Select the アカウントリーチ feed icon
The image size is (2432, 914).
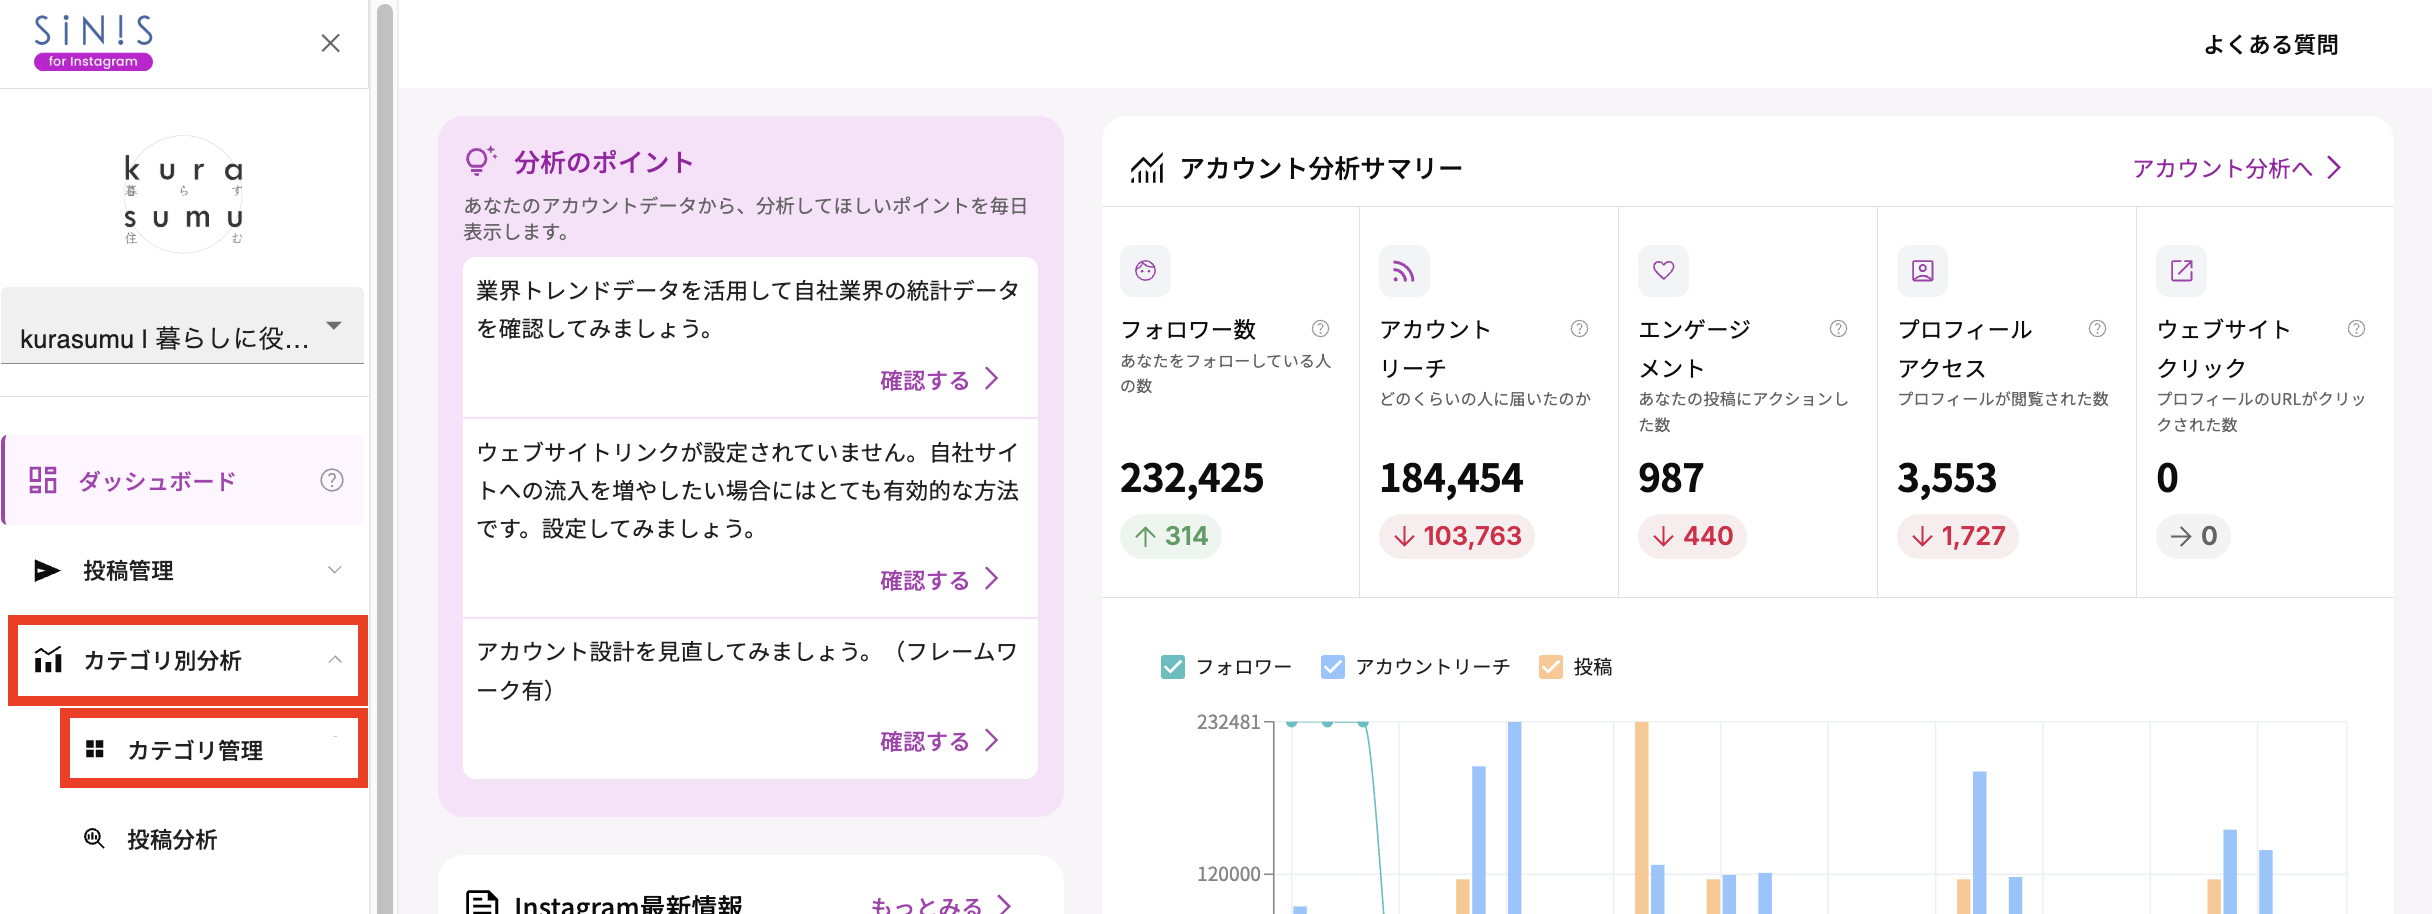(1404, 270)
